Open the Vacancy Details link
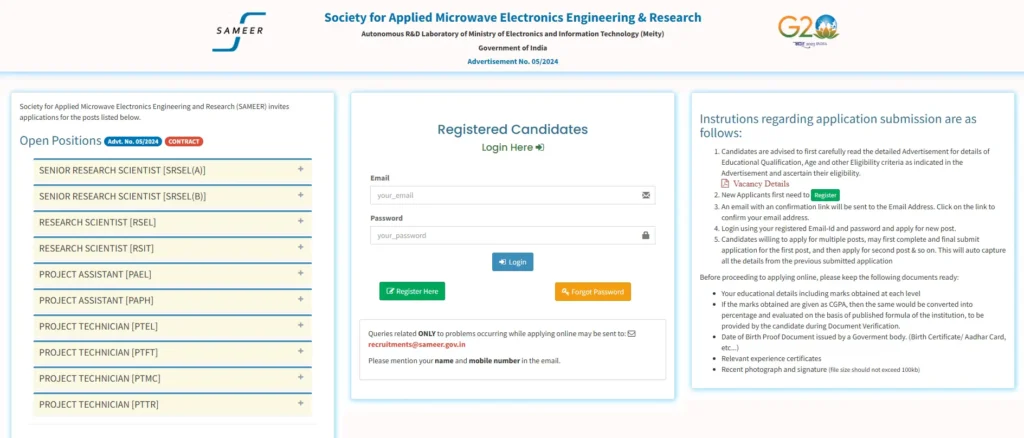Viewport: 1024px width, 438px height. [x=760, y=184]
